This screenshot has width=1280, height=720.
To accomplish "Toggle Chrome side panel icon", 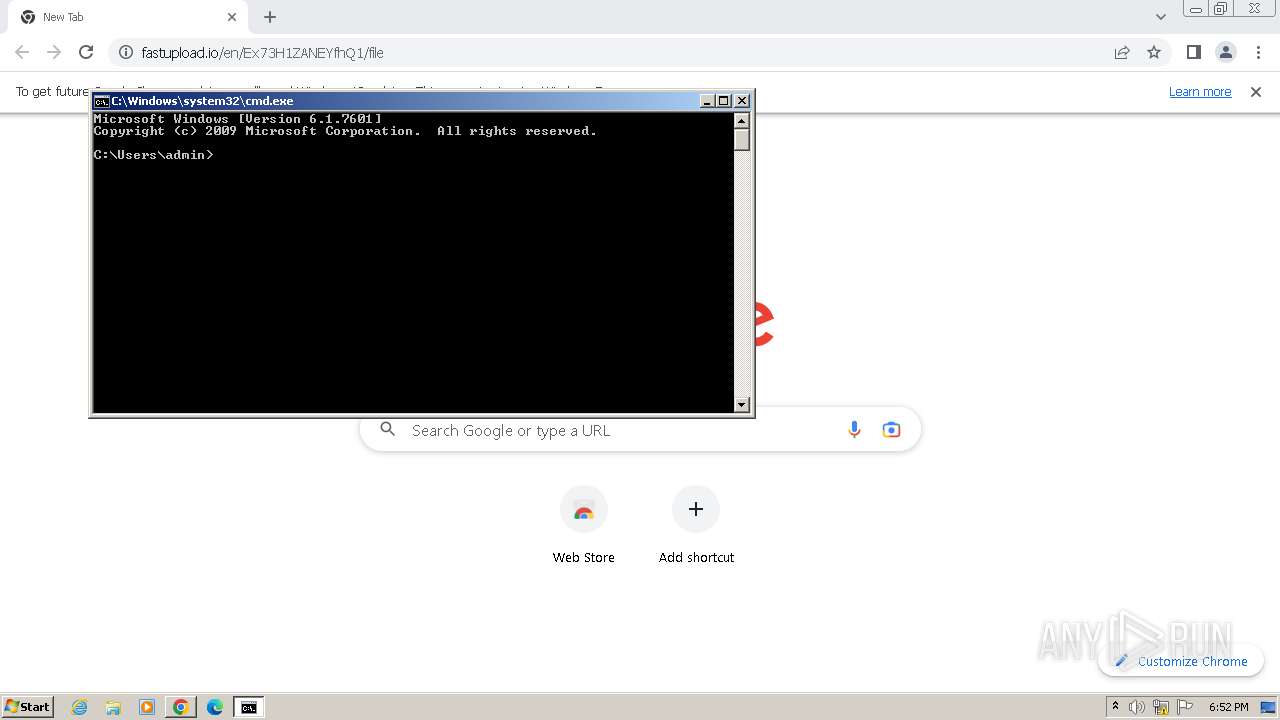I will (1193, 52).
